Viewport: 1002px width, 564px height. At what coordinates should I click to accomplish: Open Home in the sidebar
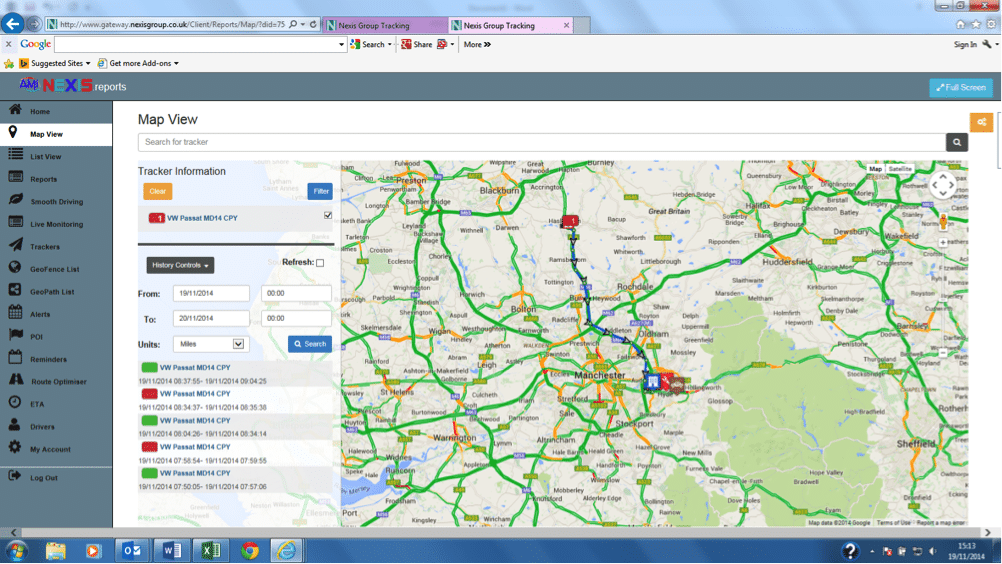point(56,111)
